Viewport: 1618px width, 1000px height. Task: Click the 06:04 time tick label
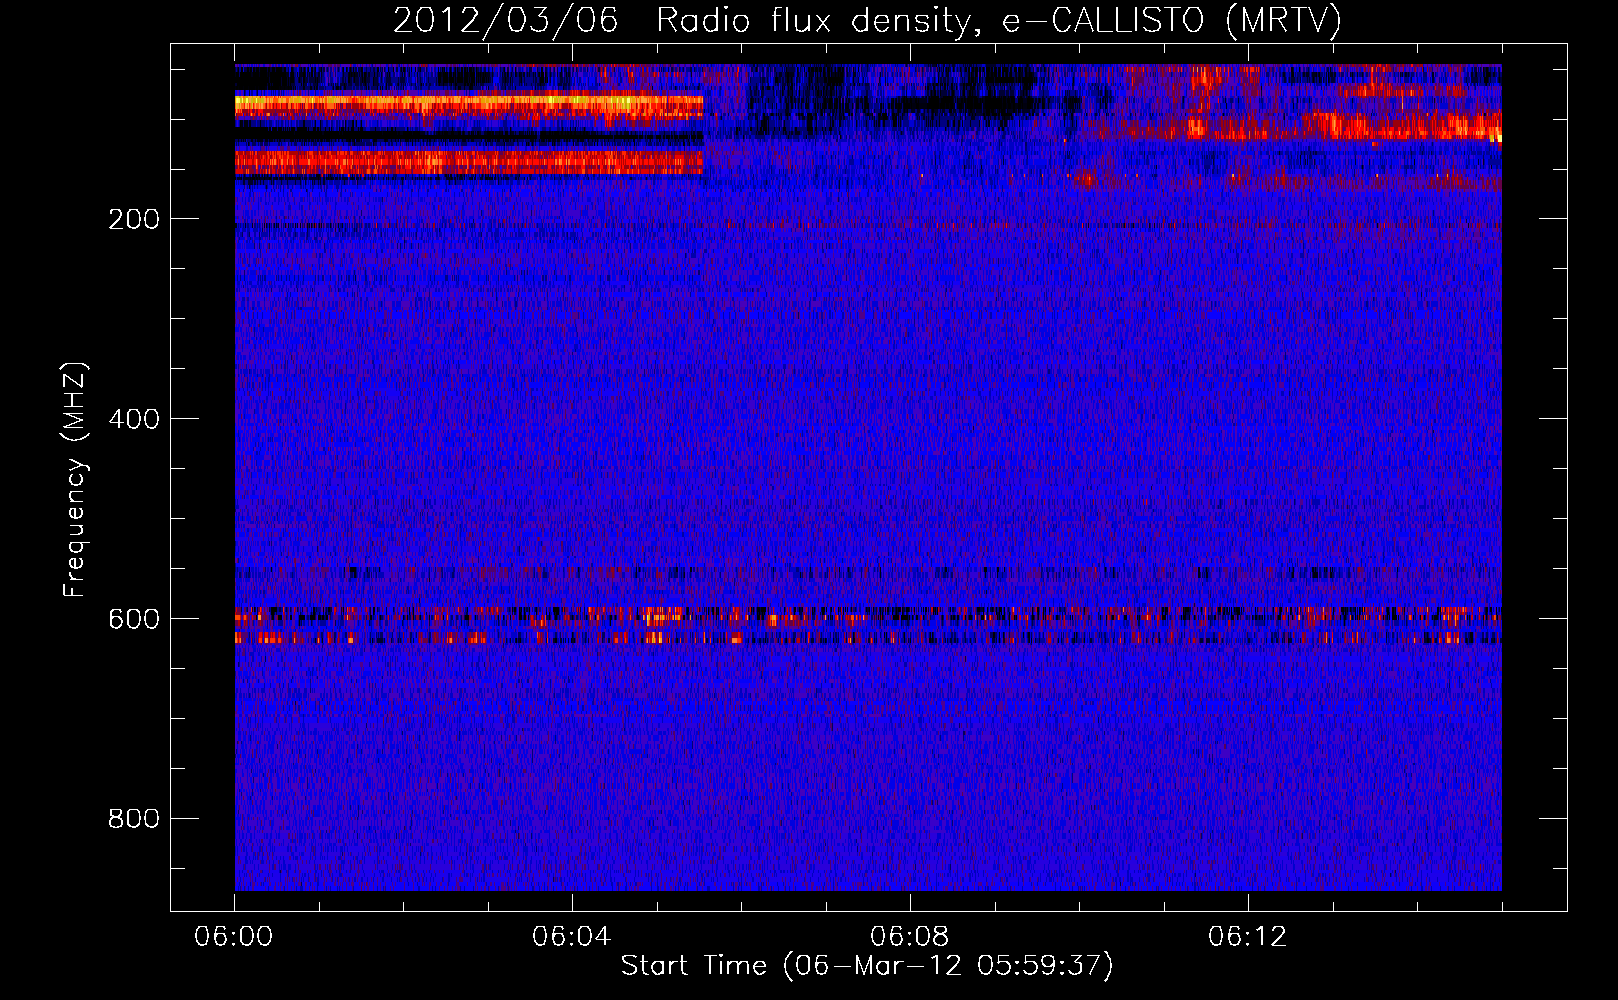coord(572,937)
